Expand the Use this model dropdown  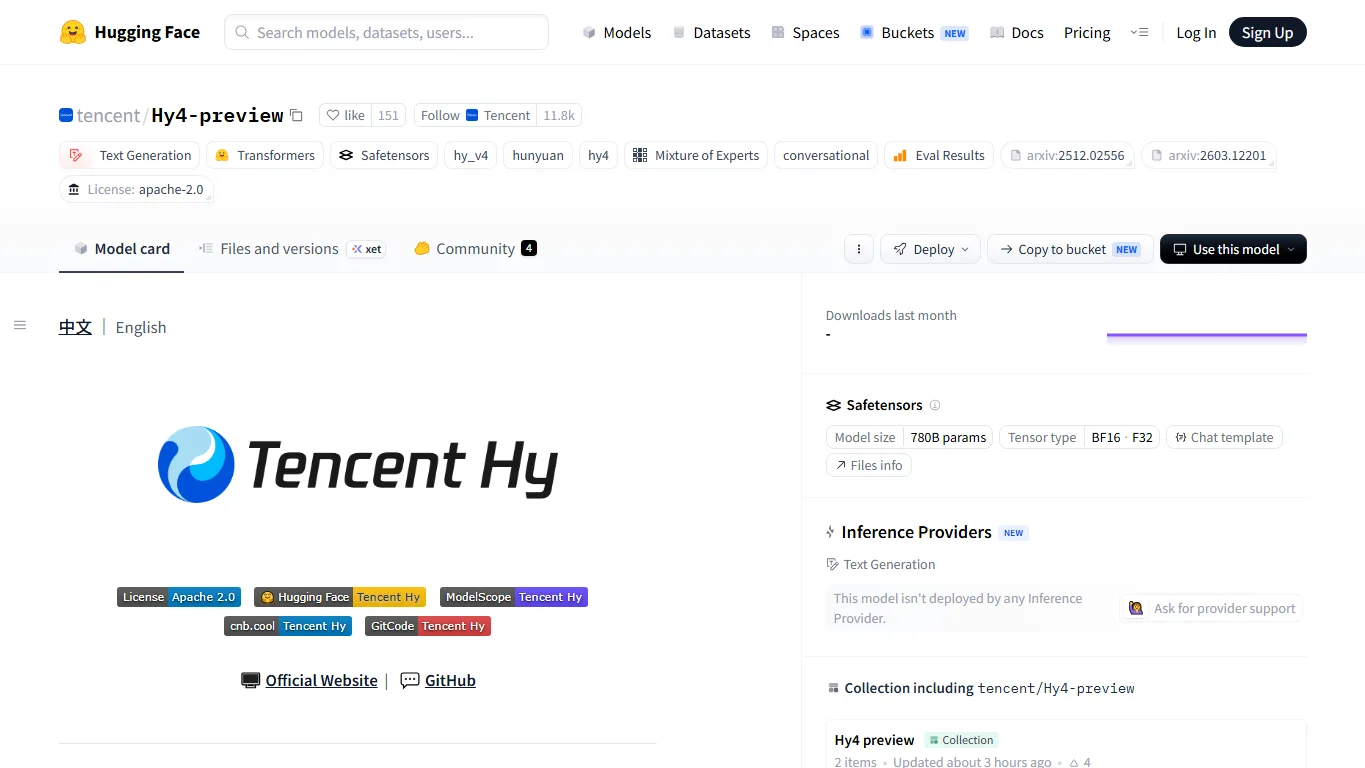click(1233, 249)
